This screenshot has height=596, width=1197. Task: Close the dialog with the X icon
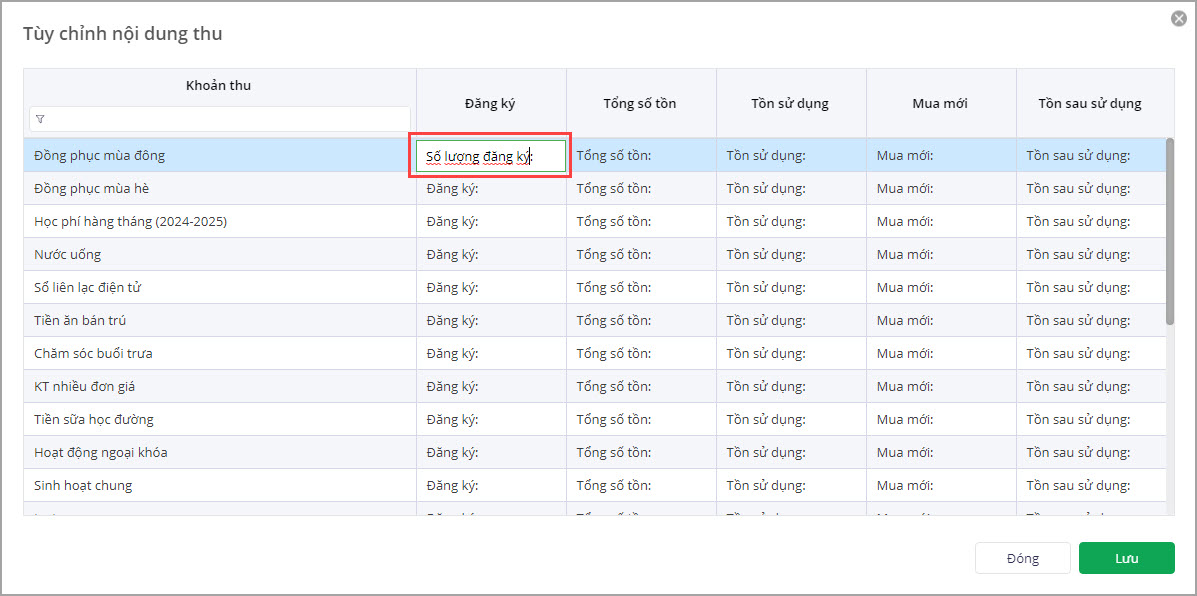1179,19
